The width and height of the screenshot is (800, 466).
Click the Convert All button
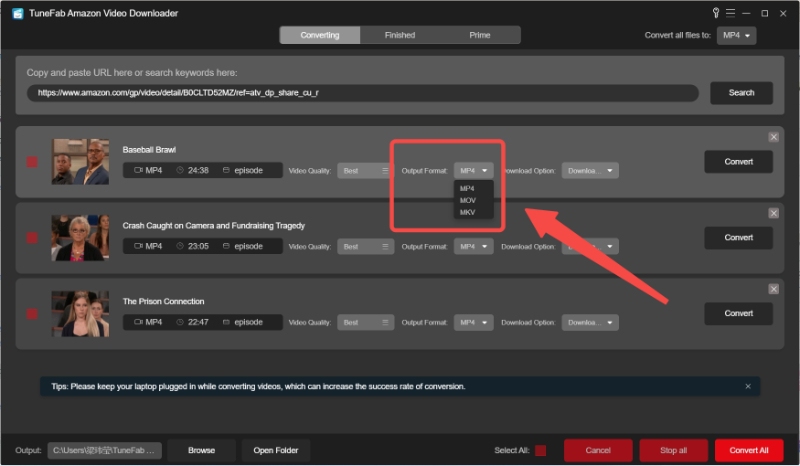[748, 450]
